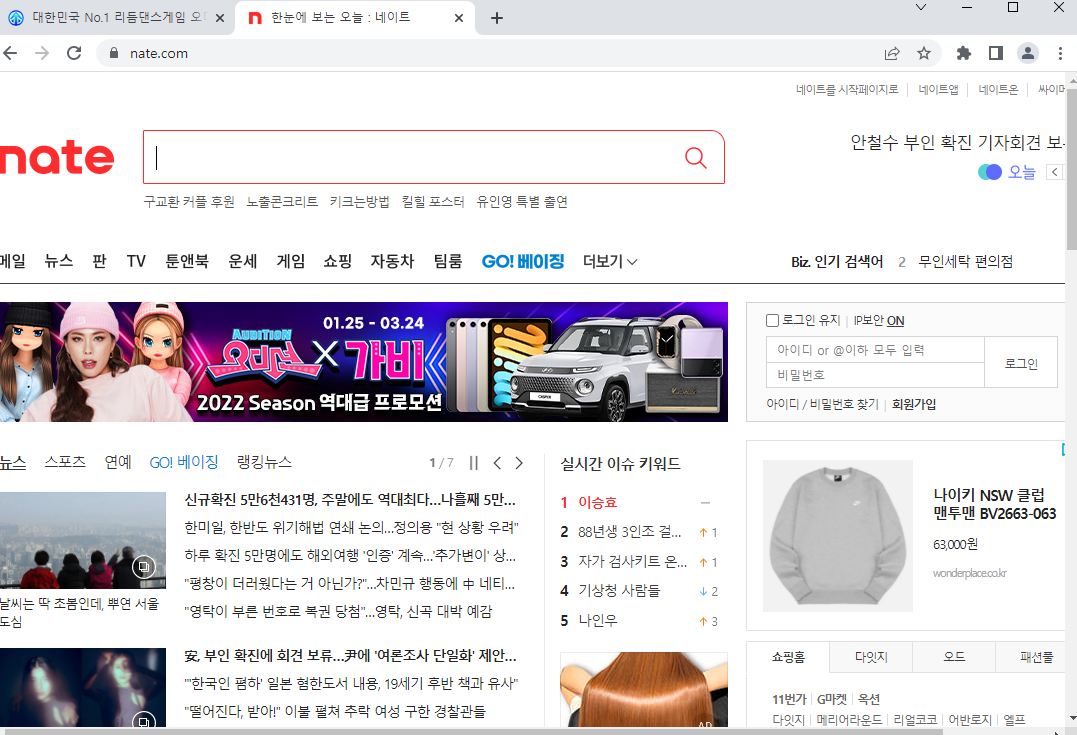The image size is (1077, 735).
Task: Open the Audition x 가비 promotion banner
Action: (x=364, y=361)
